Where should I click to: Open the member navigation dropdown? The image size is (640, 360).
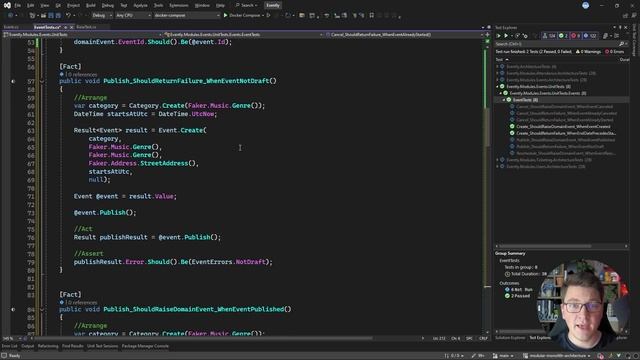pos(404,35)
